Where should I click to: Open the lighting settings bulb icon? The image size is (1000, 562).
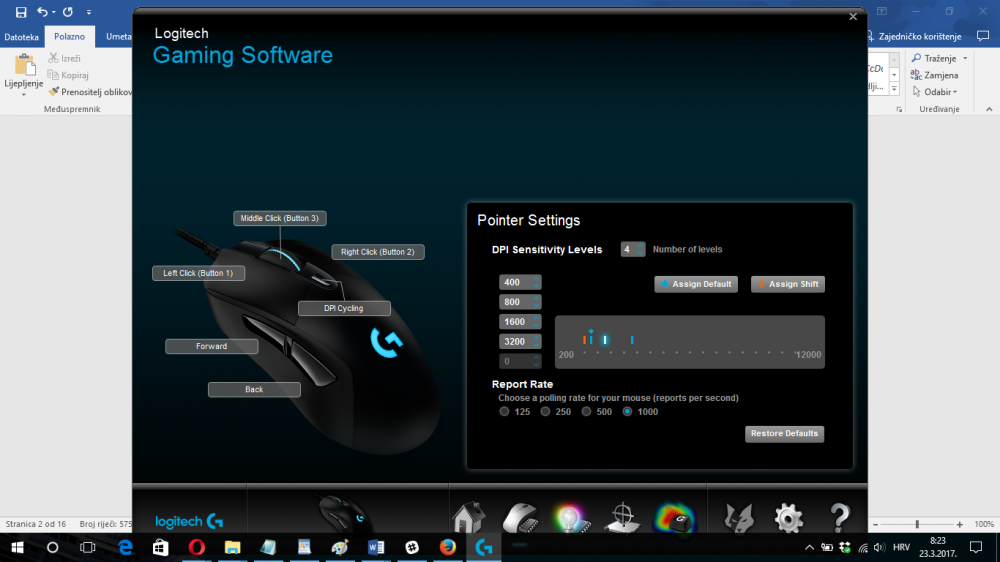tap(571, 518)
